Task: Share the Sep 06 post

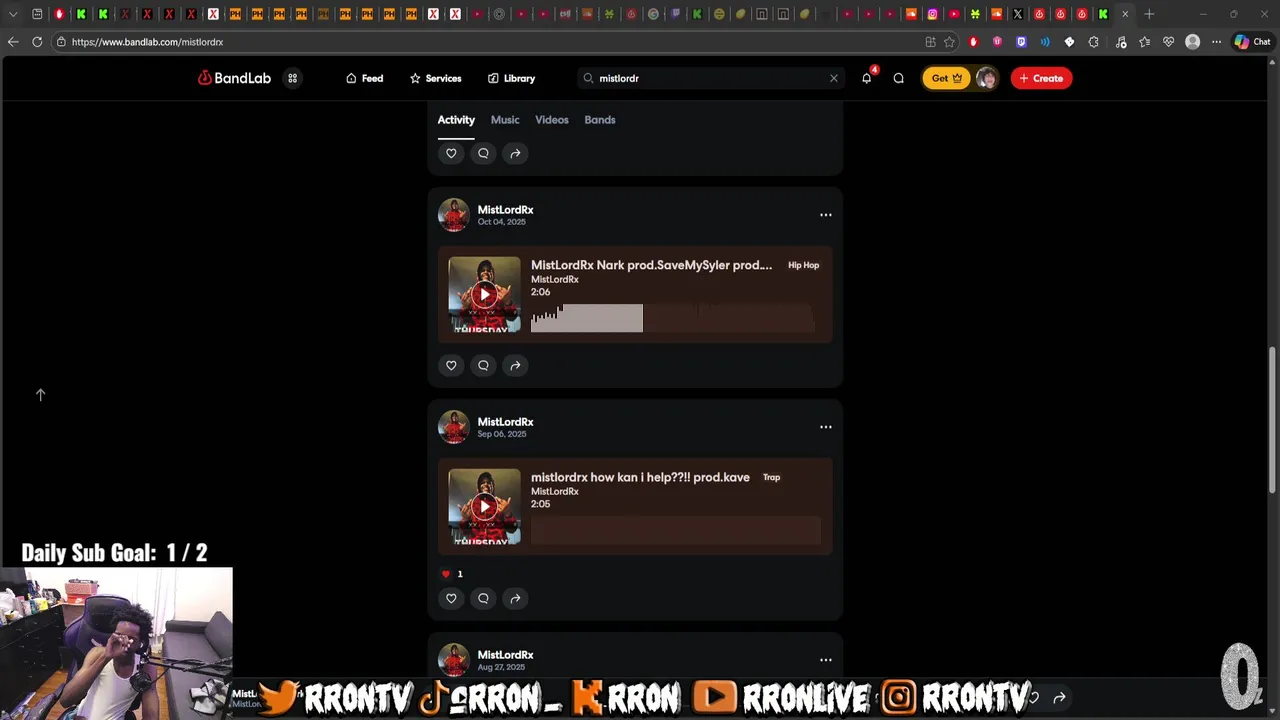Action: click(515, 598)
